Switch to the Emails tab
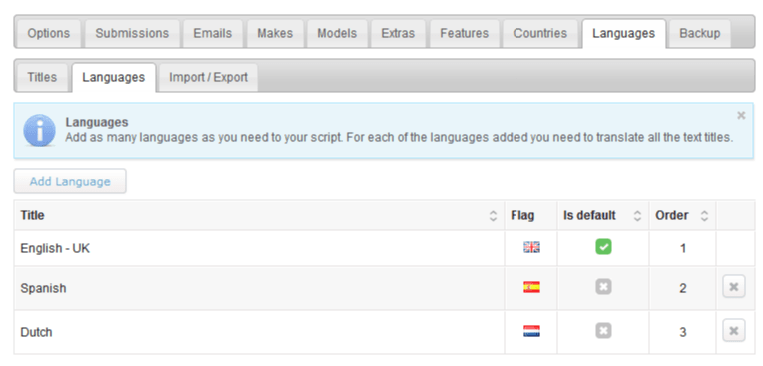Image resolution: width=763 pixels, height=366 pixels. [x=213, y=34]
